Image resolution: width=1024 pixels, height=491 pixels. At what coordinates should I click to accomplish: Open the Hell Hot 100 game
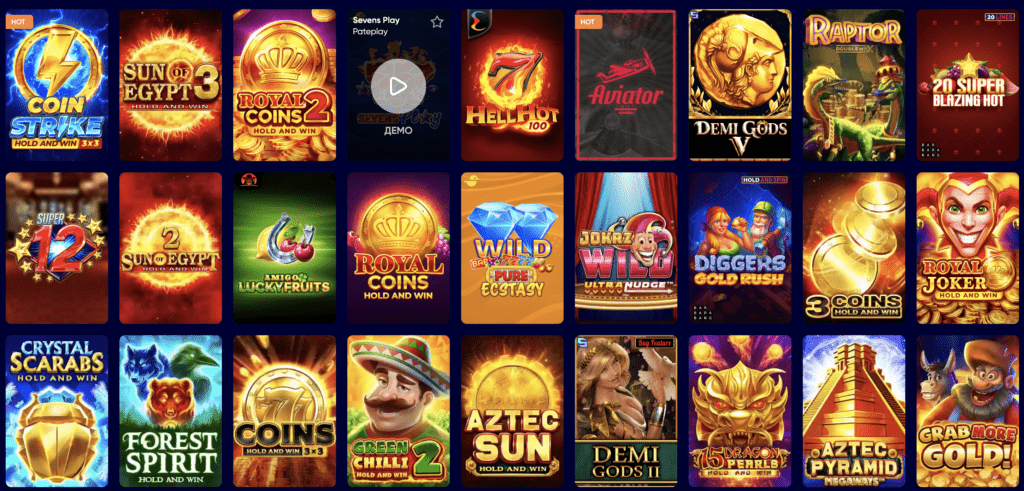pyautogui.click(x=513, y=85)
